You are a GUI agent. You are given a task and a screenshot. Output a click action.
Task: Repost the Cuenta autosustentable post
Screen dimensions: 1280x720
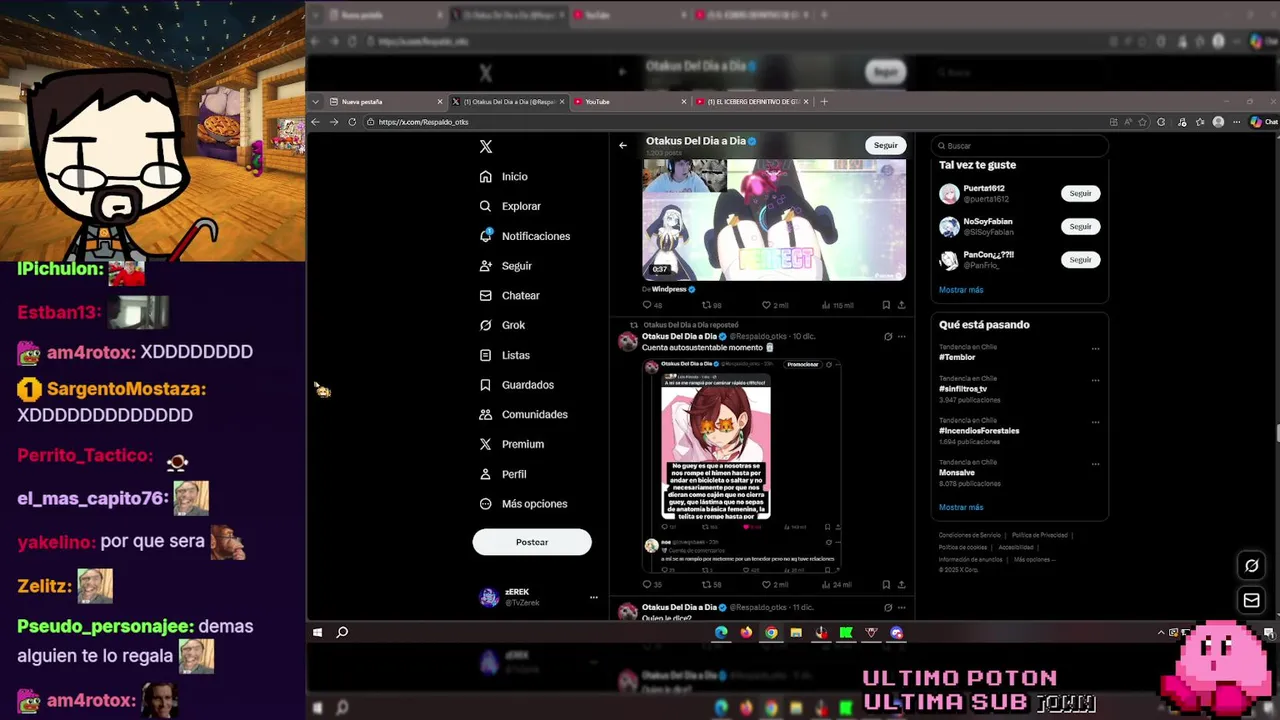(x=712, y=585)
